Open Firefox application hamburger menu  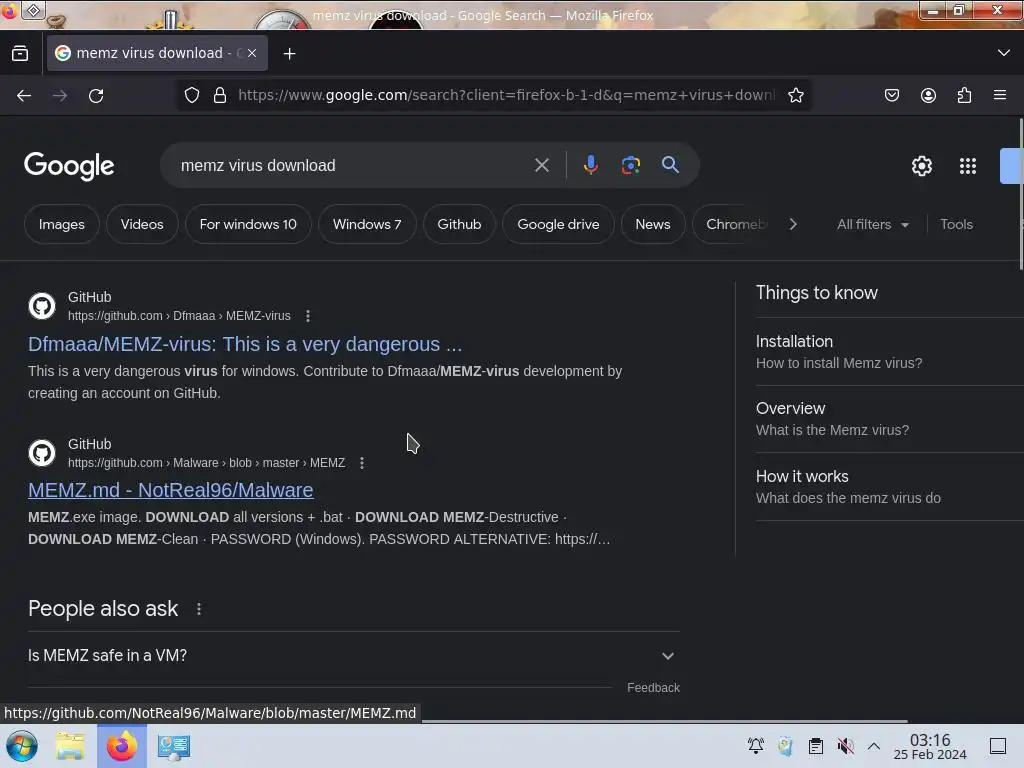1000,95
